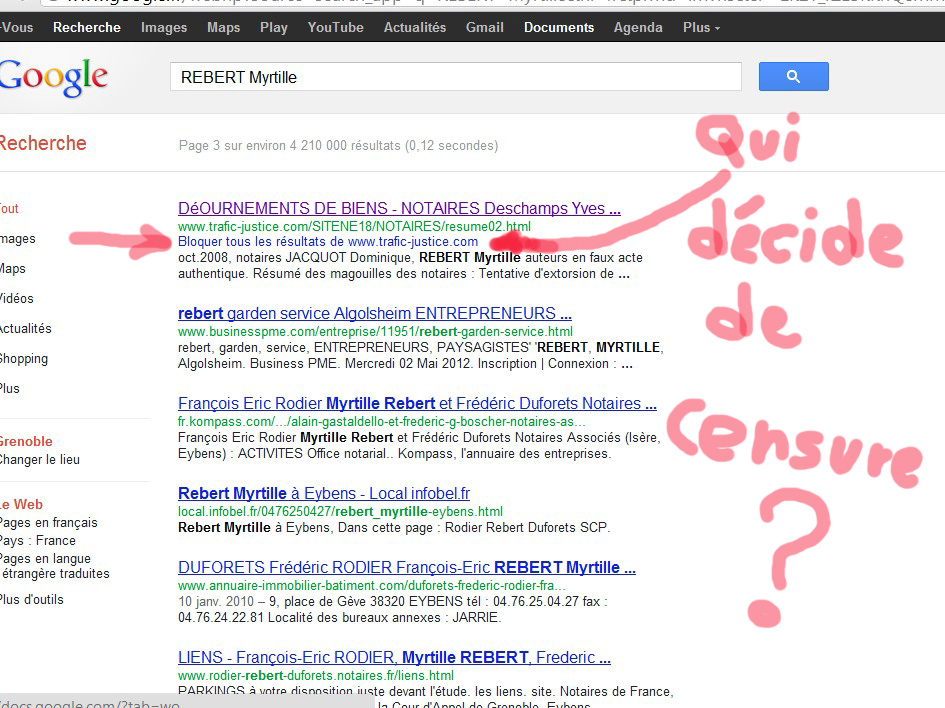This screenshot has width=945, height=708.
Task: Click Changer le lieu under Grenoble
Action: pos(40,459)
